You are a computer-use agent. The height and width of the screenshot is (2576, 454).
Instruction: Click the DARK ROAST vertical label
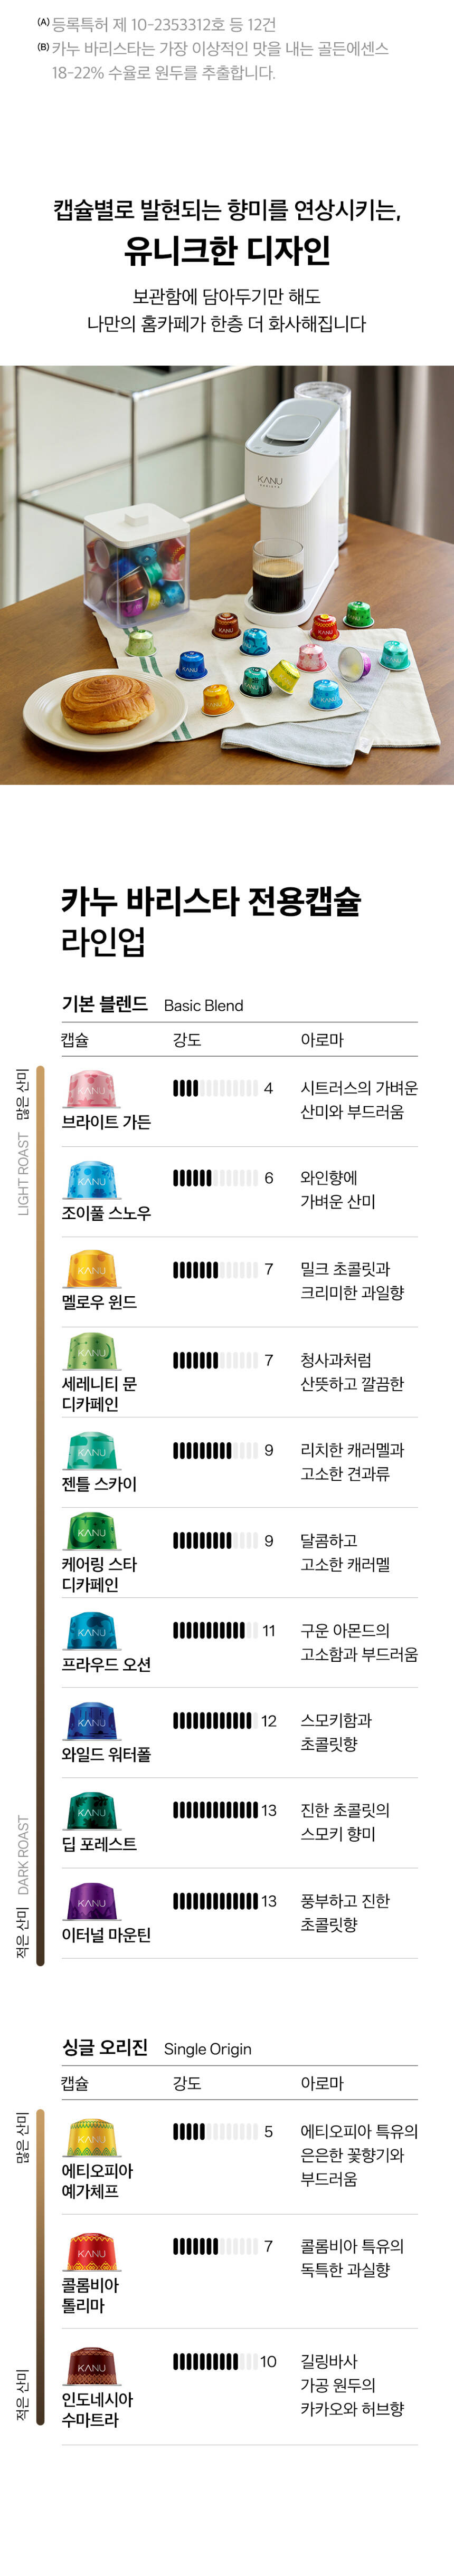(23, 1855)
